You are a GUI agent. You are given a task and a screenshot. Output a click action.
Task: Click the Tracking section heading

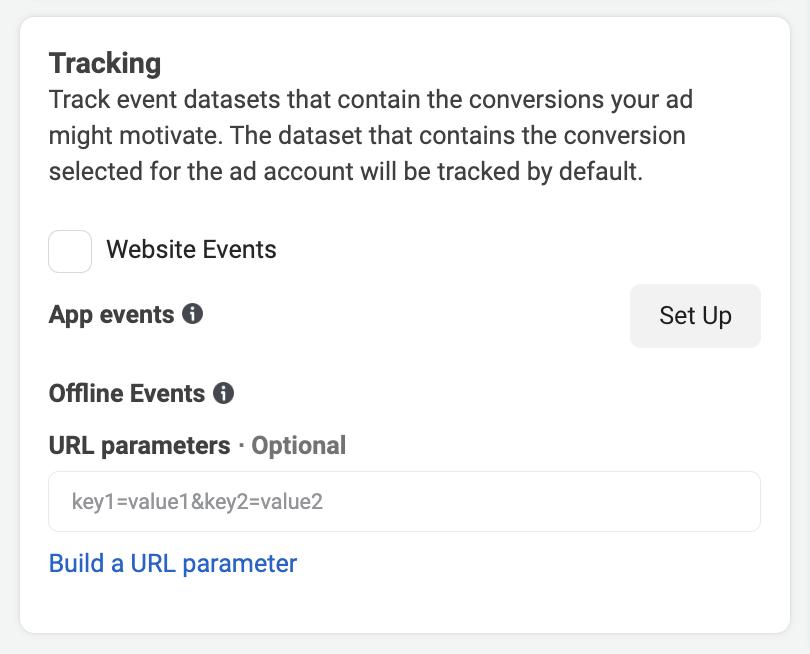(x=105, y=63)
